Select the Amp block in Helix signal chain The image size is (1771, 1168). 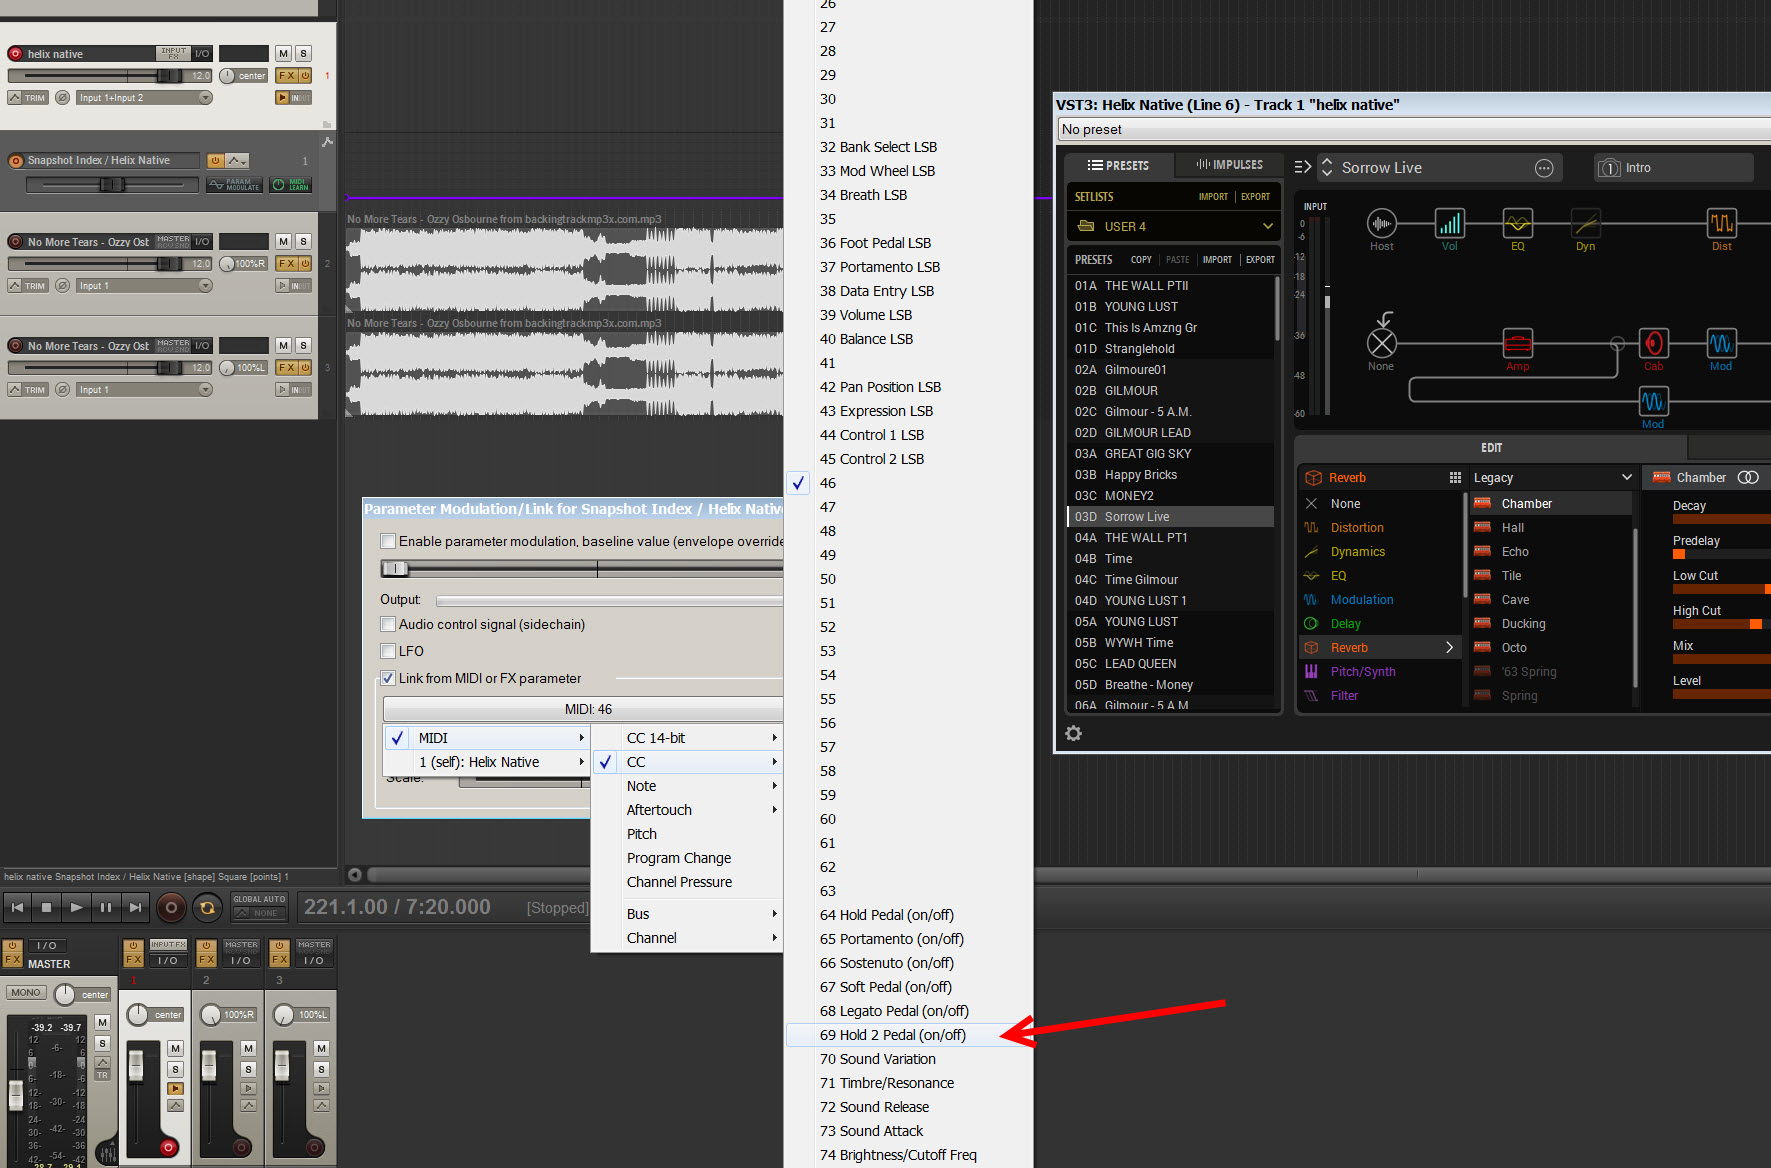[x=1517, y=343]
